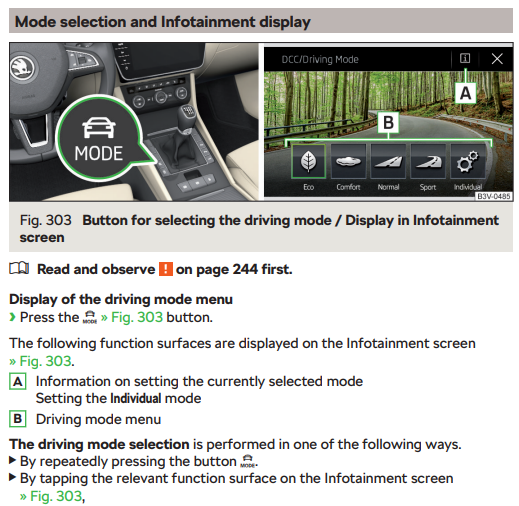Click the A callout label on infotainment screen
519x506 pixels.
465,93
